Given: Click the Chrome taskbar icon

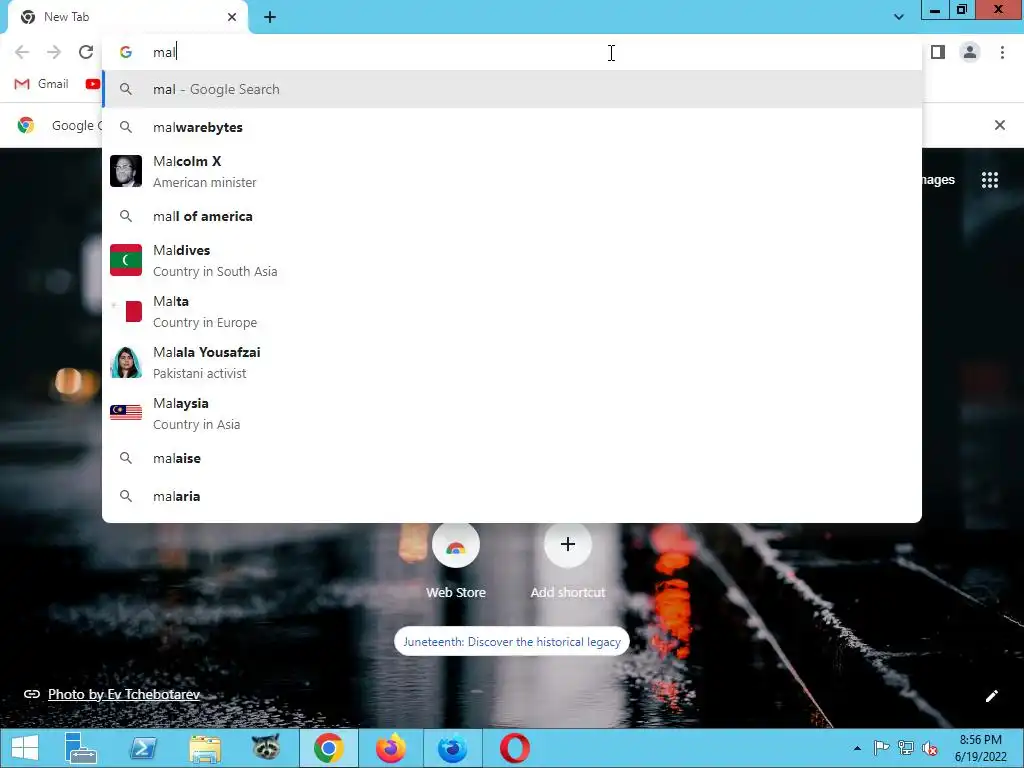Looking at the screenshot, I should (x=328, y=748).
